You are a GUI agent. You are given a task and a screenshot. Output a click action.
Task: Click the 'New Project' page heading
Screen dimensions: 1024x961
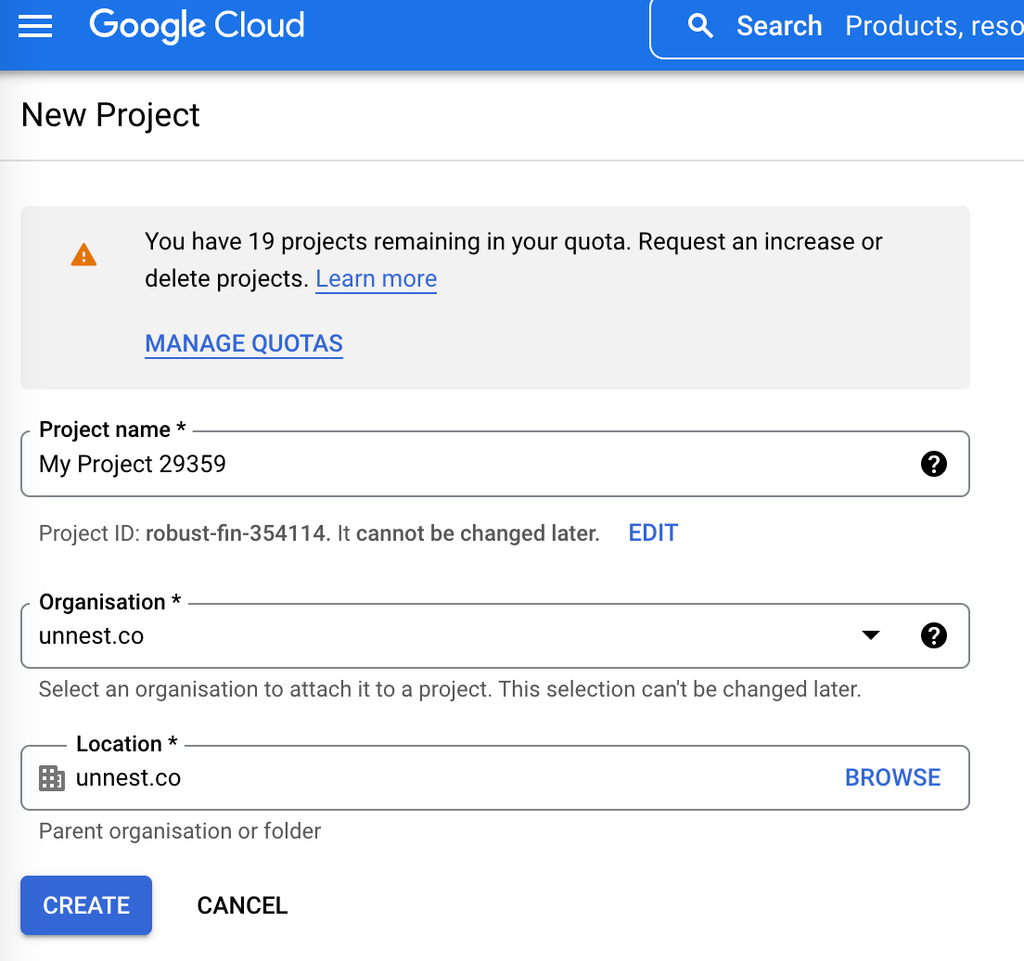(x=110, y=116)
